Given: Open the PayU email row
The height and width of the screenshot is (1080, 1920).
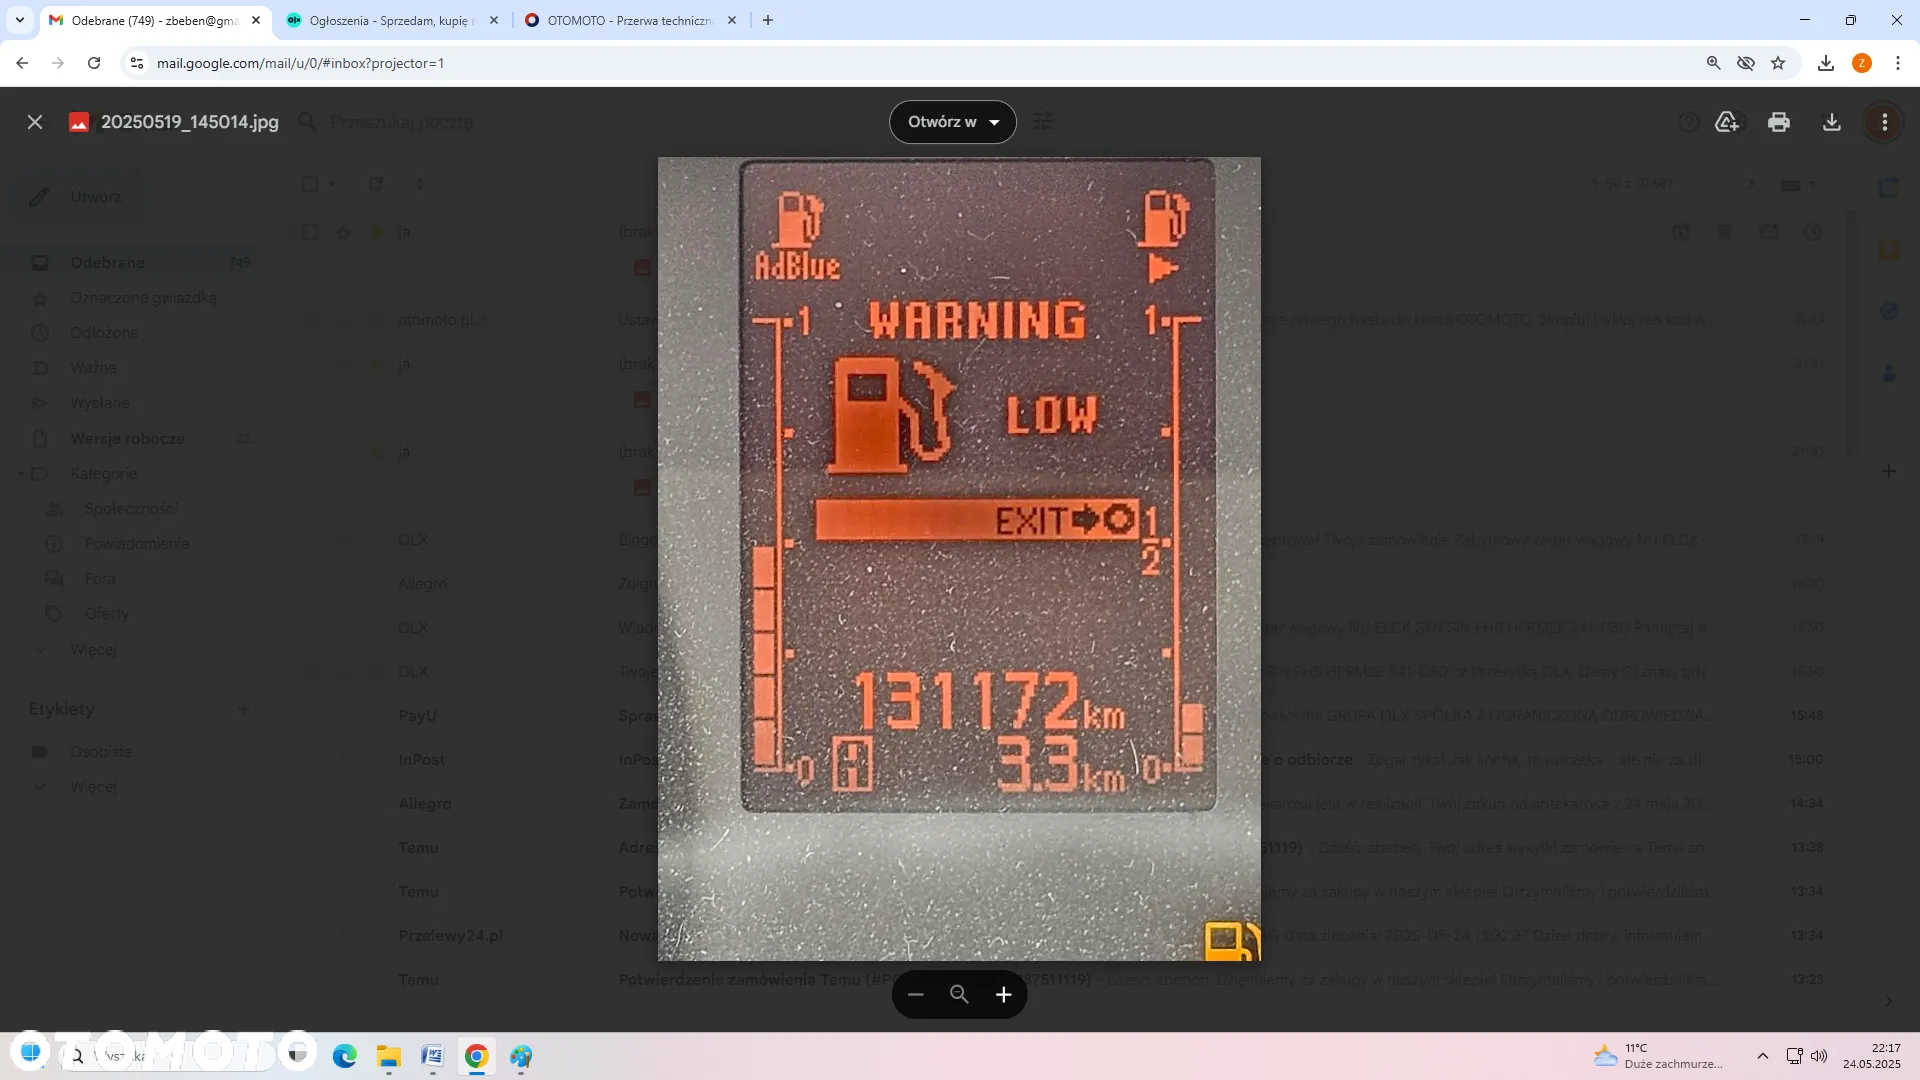Looking at the screenshot, I should click(1068, 715).
